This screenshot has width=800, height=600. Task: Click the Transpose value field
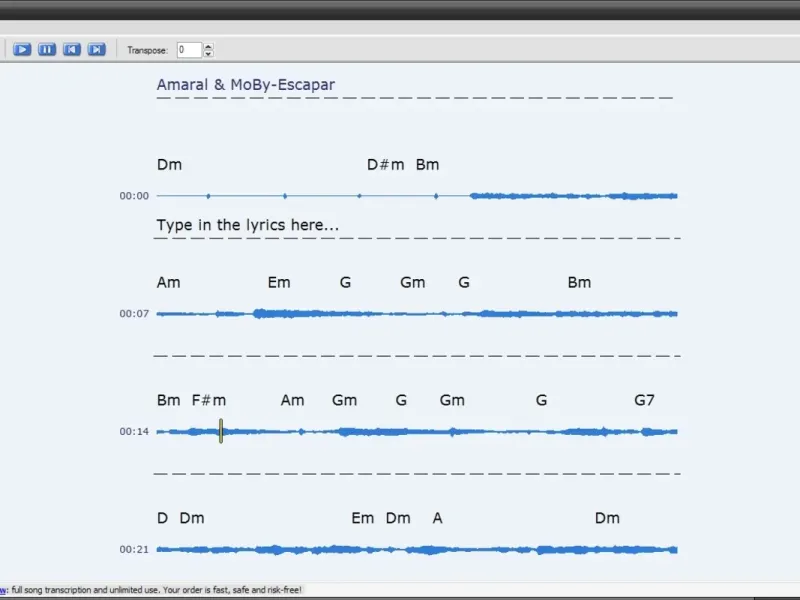[189, 50]
